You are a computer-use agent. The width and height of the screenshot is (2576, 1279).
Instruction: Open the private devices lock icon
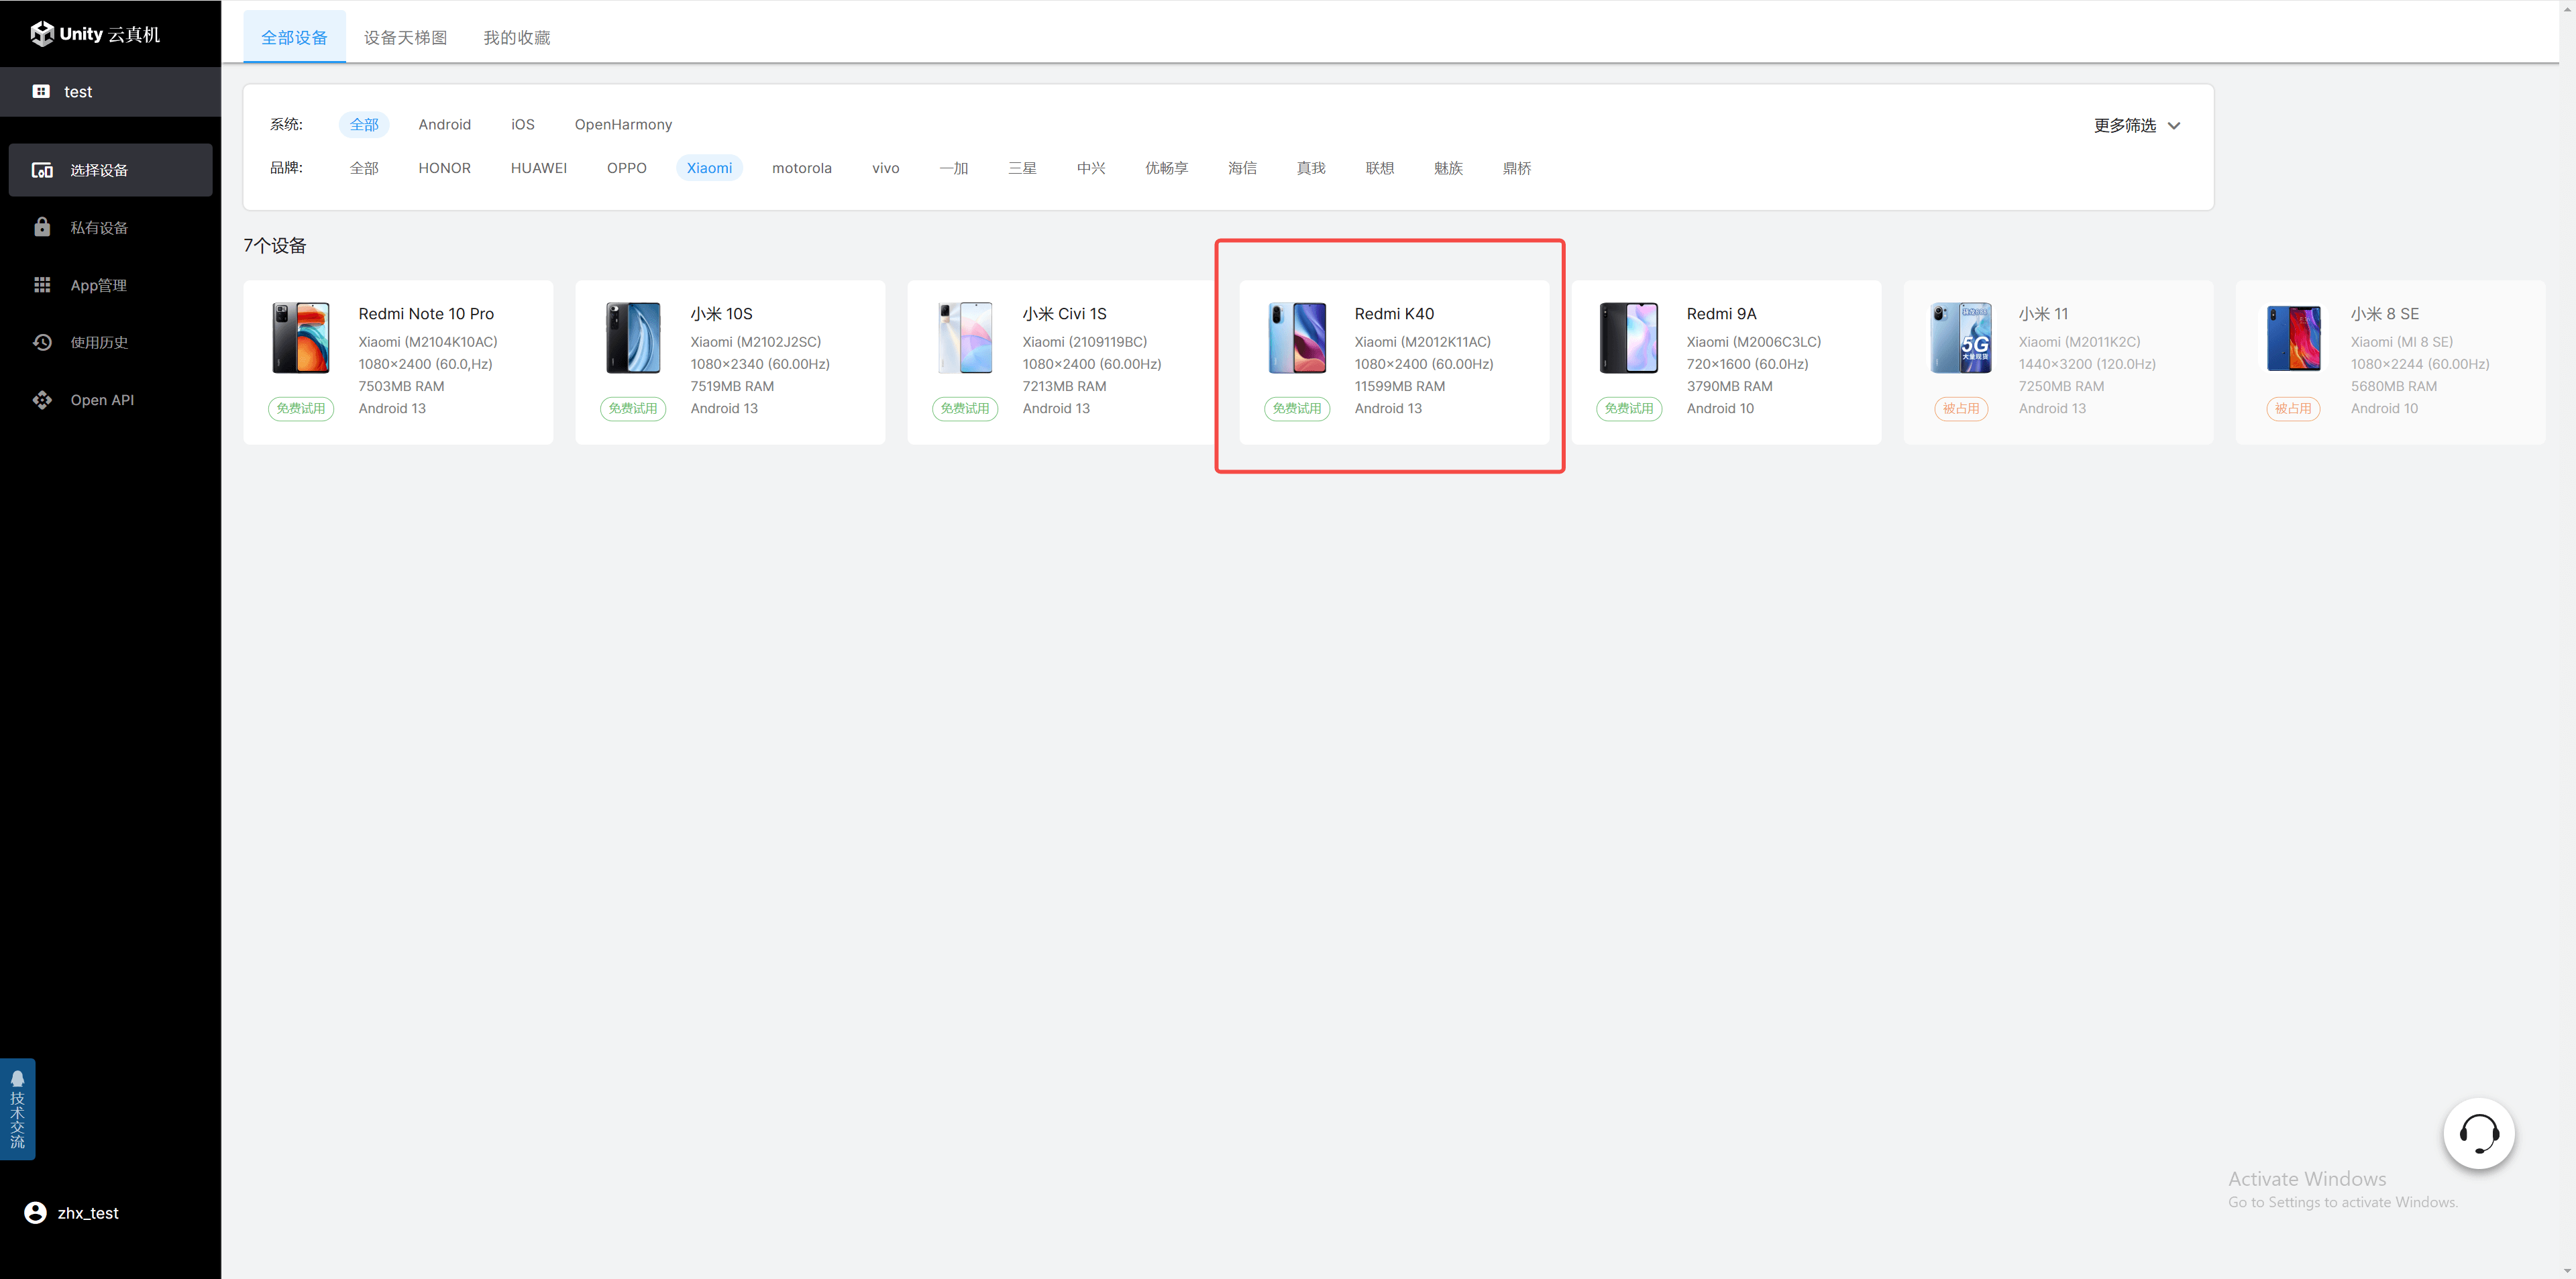[x=42, y=227]
